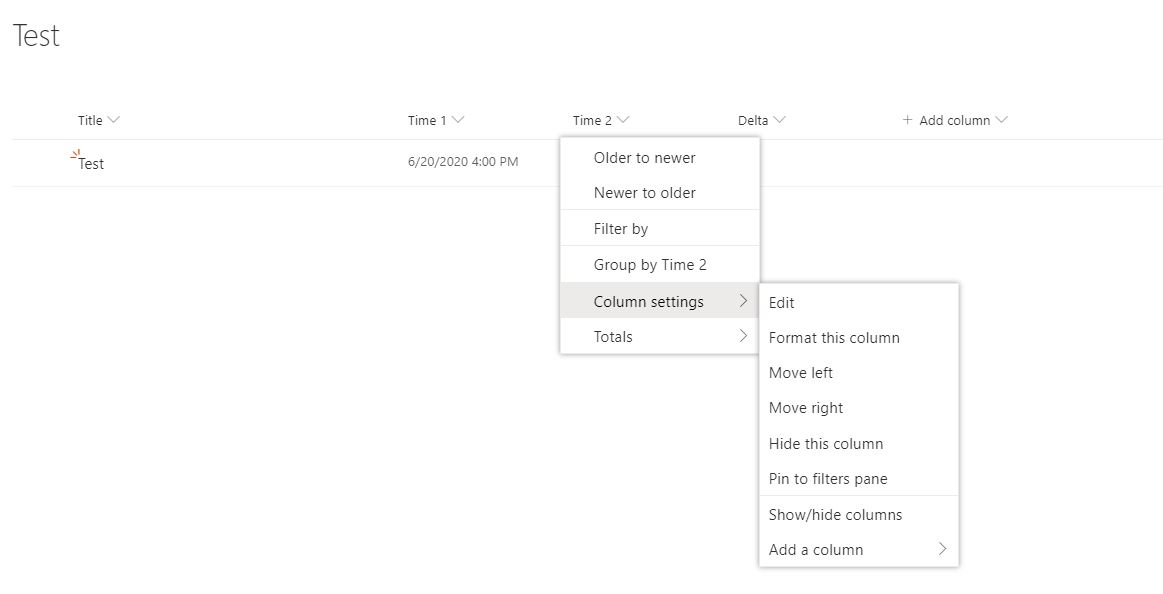Sort by Older to newer
The image size is (1163, 594).
coord(644,158)
